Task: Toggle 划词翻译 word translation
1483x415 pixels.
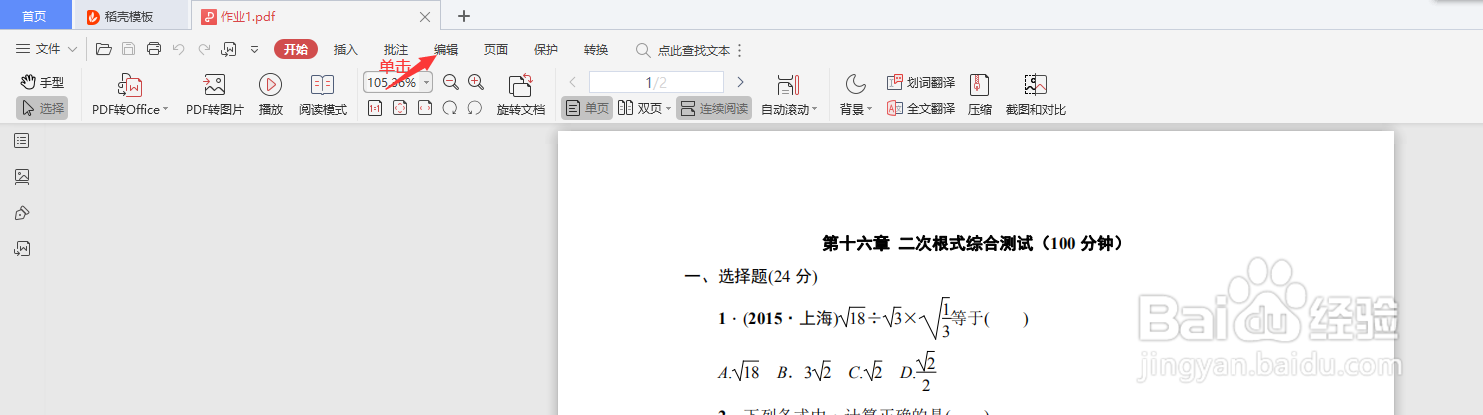Action: (x=921, y=82)
